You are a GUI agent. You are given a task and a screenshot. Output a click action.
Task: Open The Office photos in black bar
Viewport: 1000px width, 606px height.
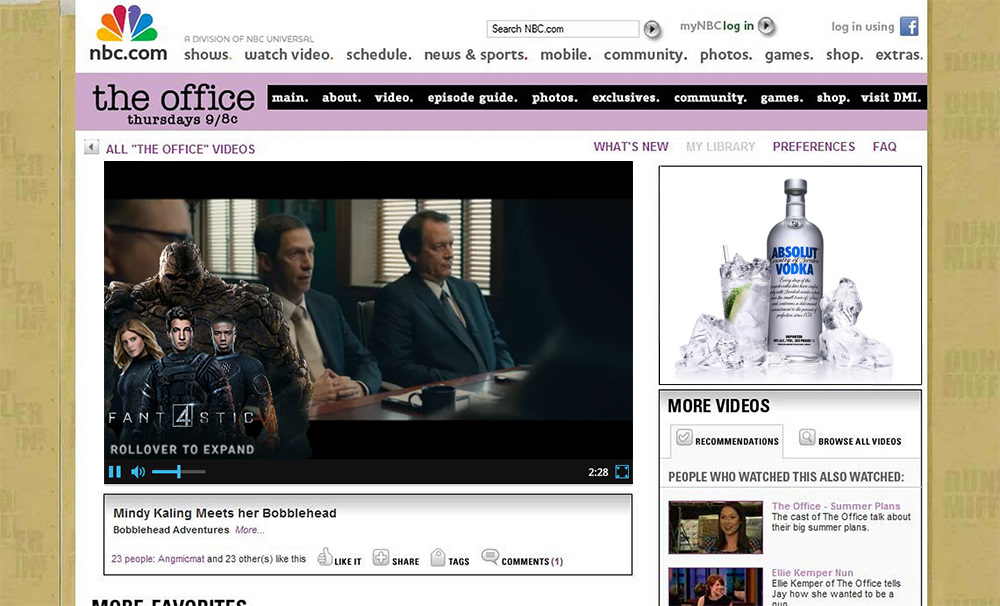[x=554, y=98]
